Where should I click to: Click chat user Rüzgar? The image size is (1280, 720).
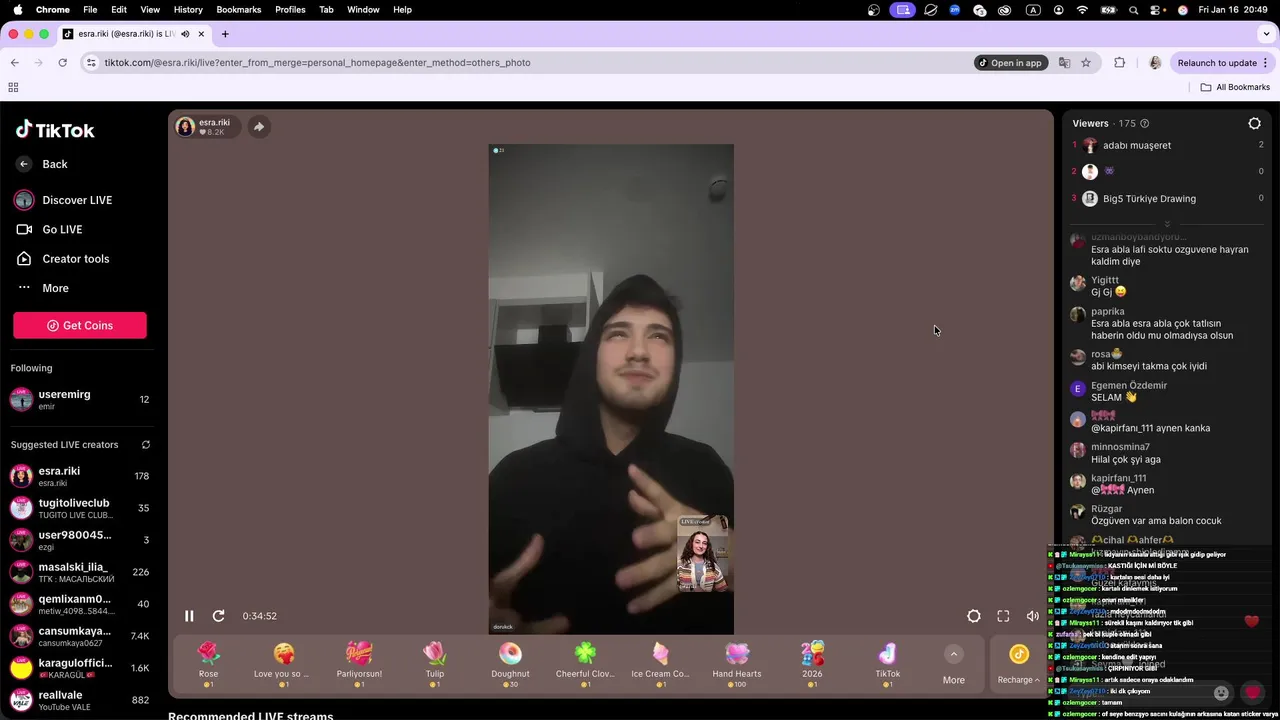click(x=1107, y=509)
